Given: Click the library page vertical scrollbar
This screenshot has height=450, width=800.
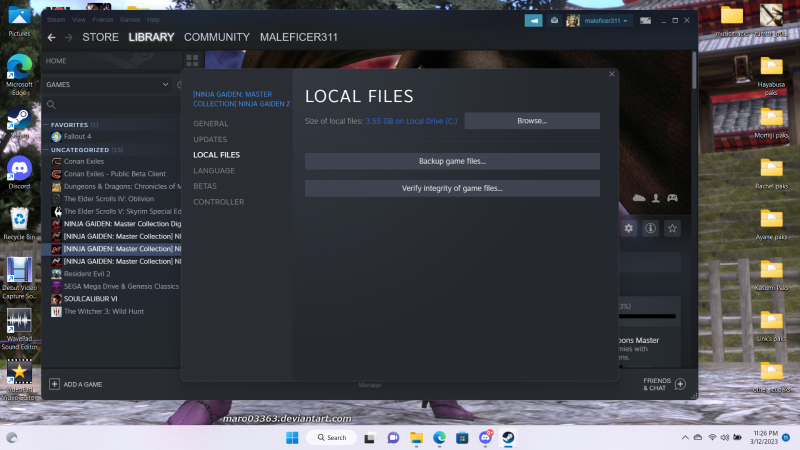Looking at the screenshot, I should click(694, 69).
